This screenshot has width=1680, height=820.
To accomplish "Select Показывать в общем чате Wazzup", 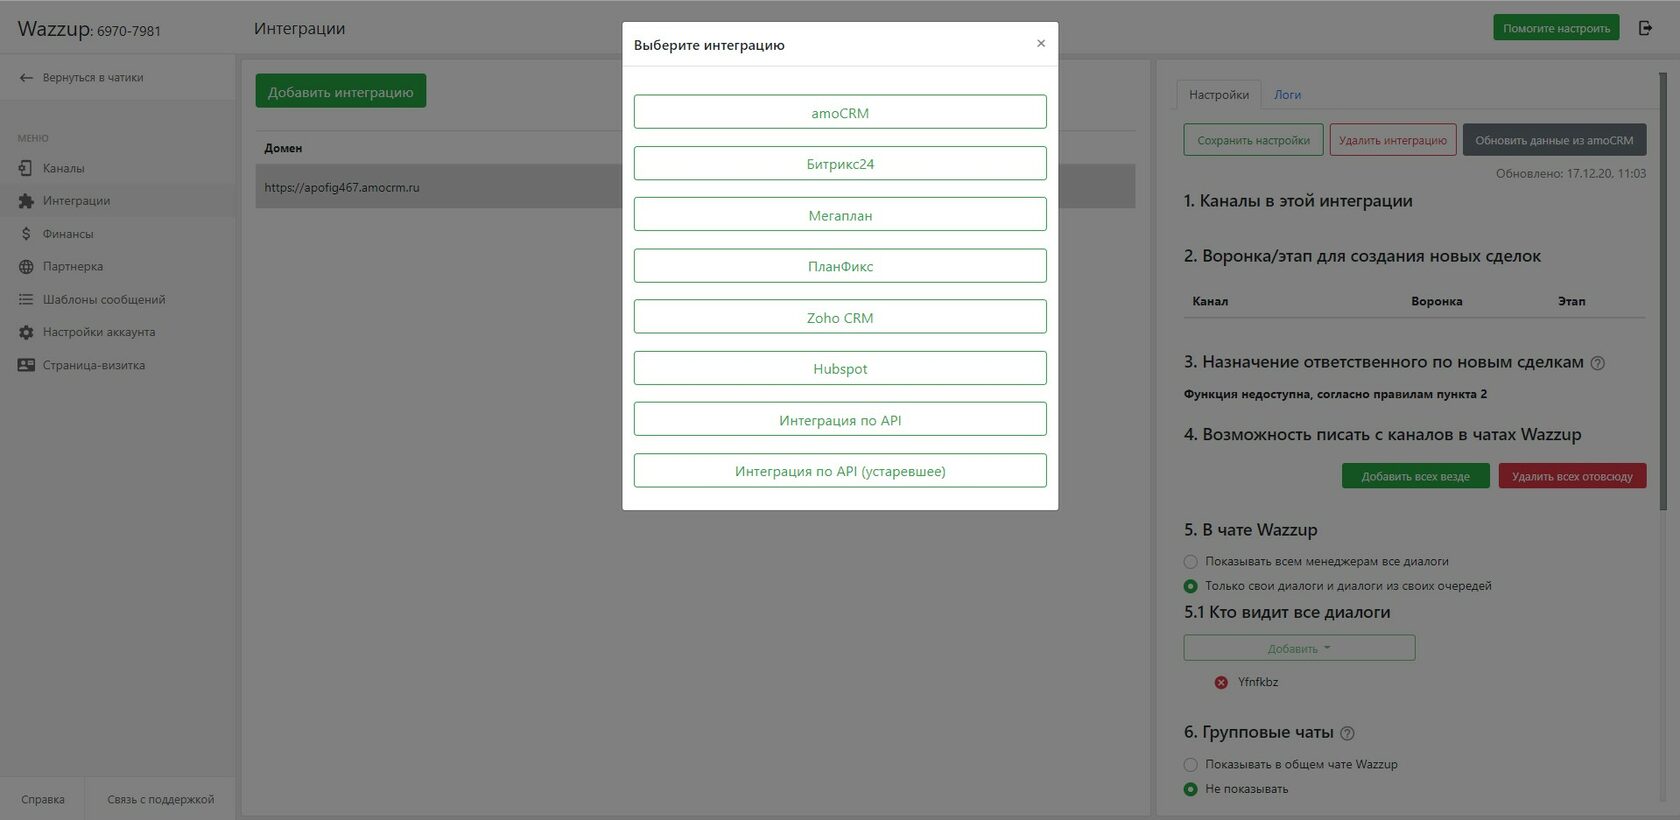I will (1190, 765).
